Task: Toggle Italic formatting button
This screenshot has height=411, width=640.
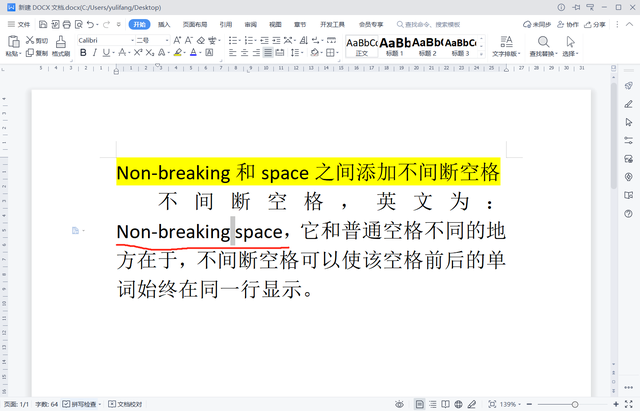Action: click(95, 53)
